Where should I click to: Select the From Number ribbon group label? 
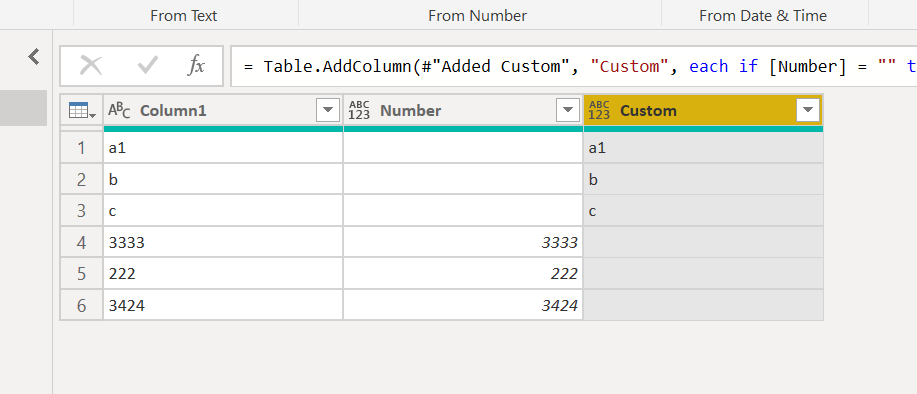(477, 16)
